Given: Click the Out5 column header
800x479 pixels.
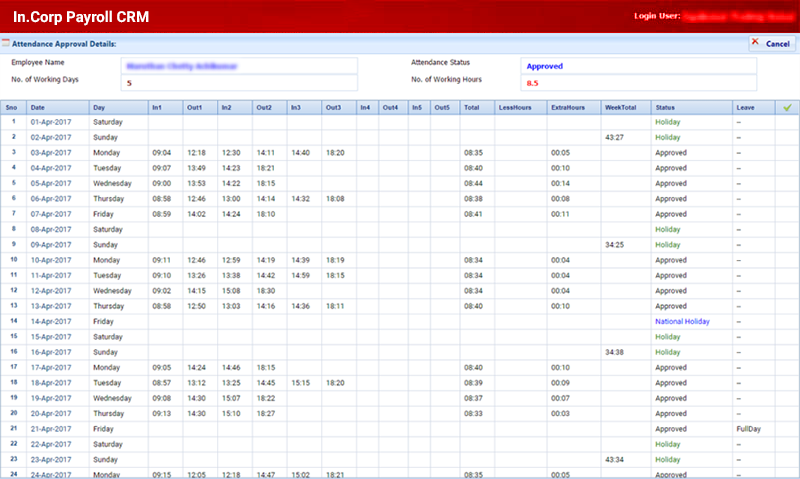Looking at the screenshot, I should tap(445, 108).
